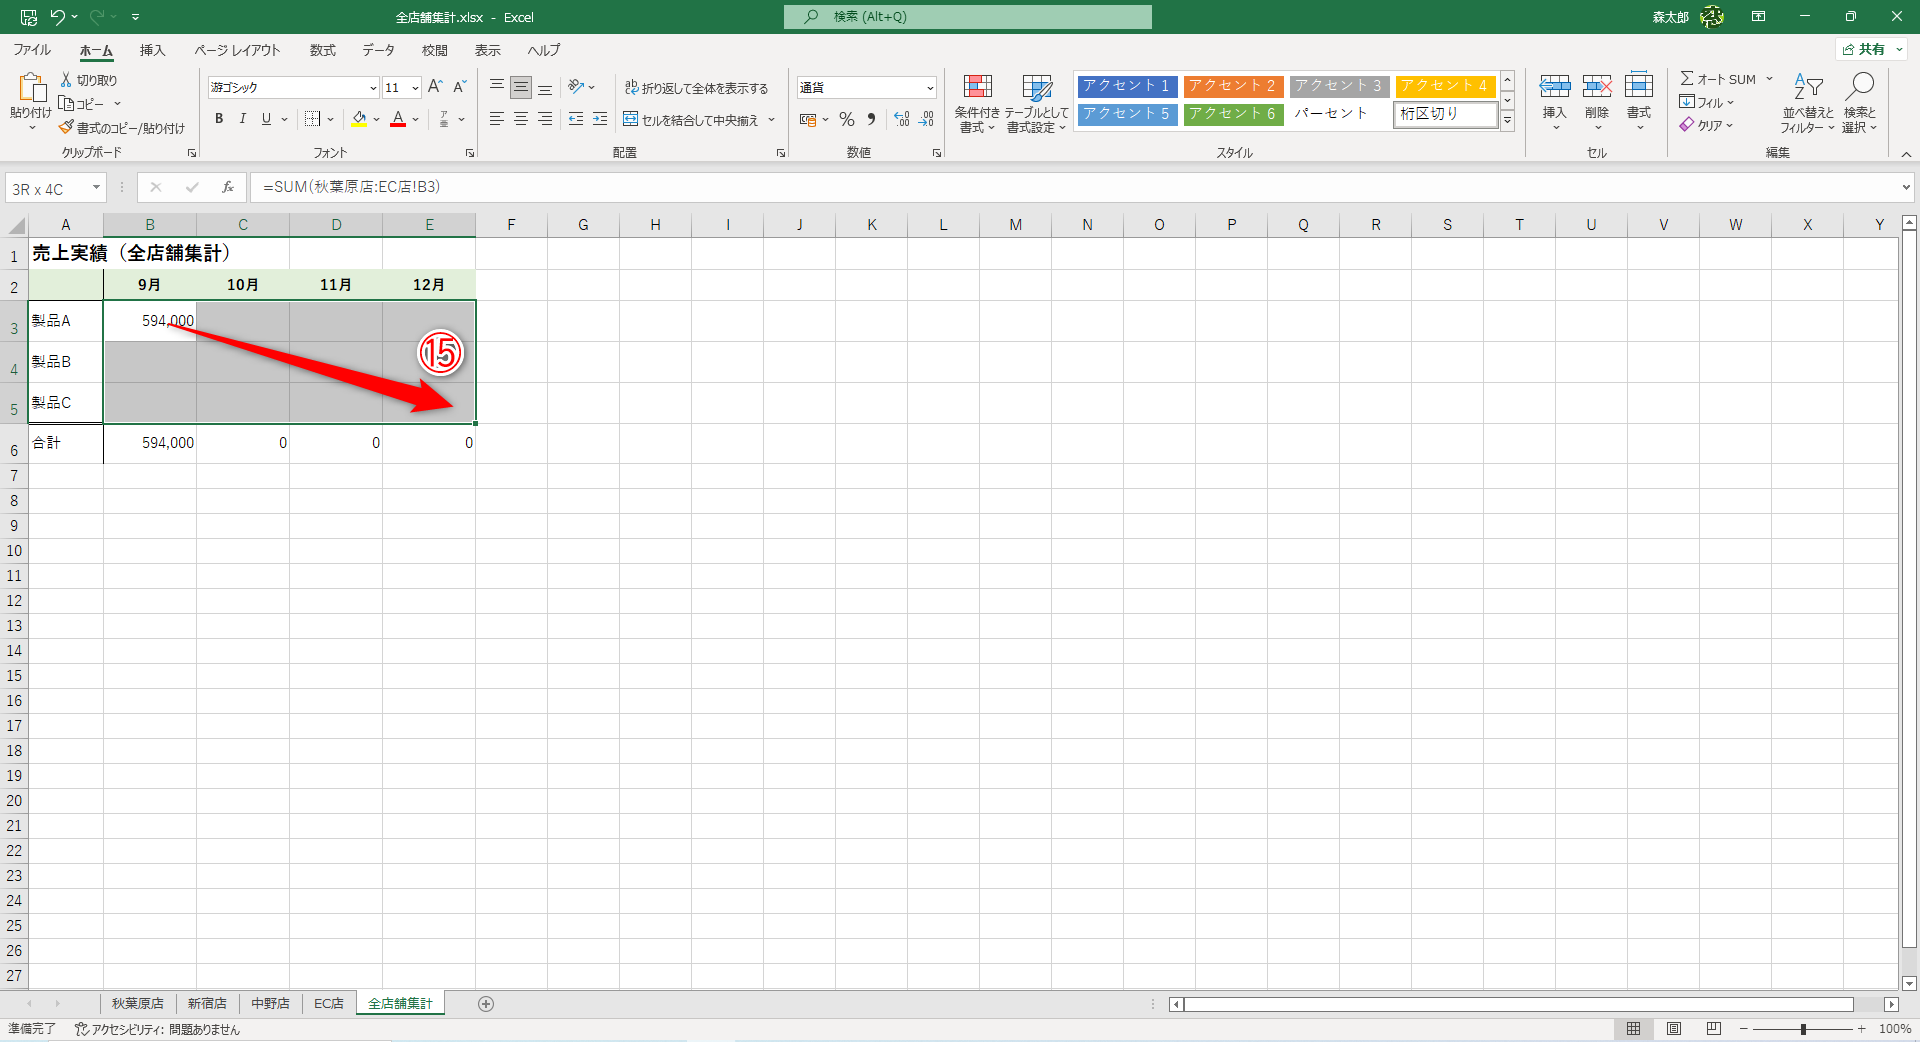The height and width of the screenshot is (1042, 1920).
Task: Click the borders icon
Action: tap(313, 119)
